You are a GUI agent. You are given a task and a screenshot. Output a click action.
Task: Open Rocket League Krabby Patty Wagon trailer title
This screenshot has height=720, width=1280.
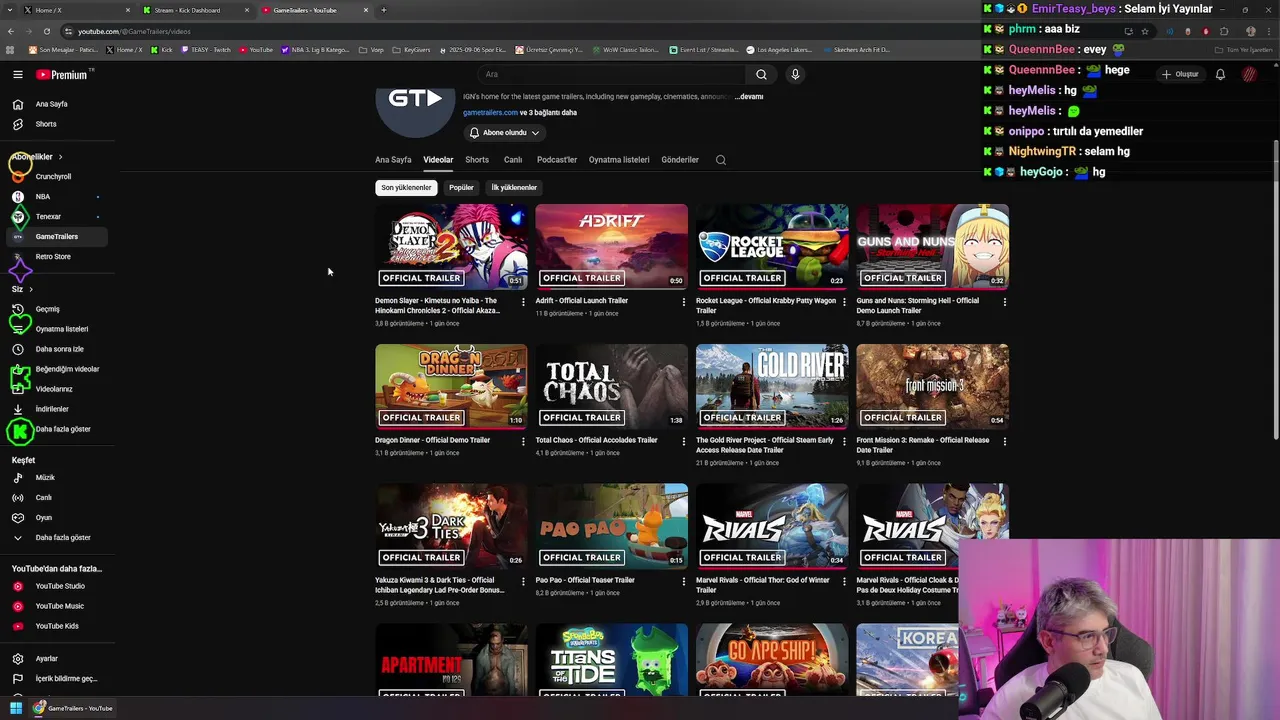point(766,306)
